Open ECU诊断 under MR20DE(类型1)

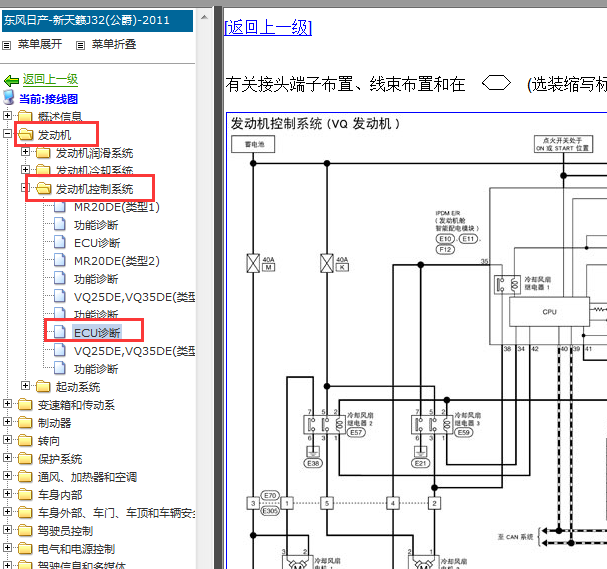point(97,243)
